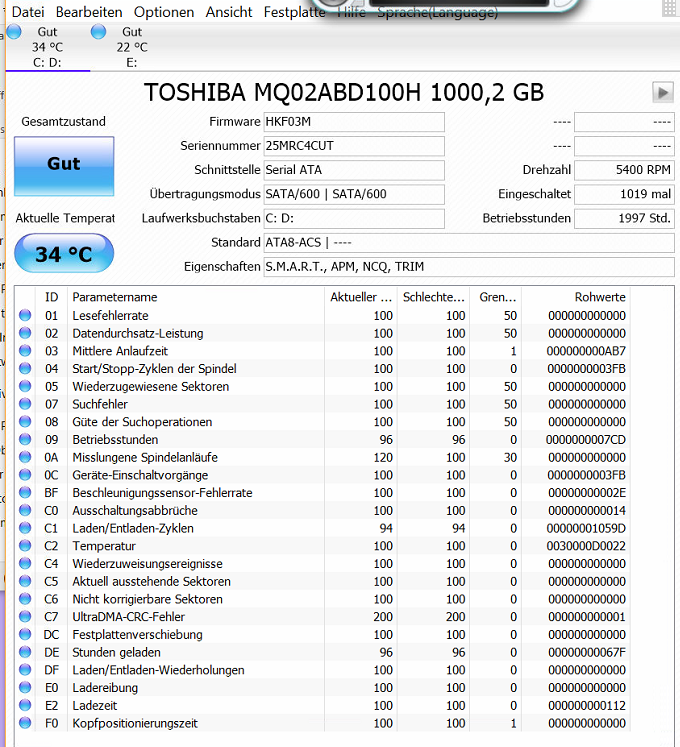The image size is (680, 747).
Task: Click the Aktueller column header
Action: (x=361, y=297)
